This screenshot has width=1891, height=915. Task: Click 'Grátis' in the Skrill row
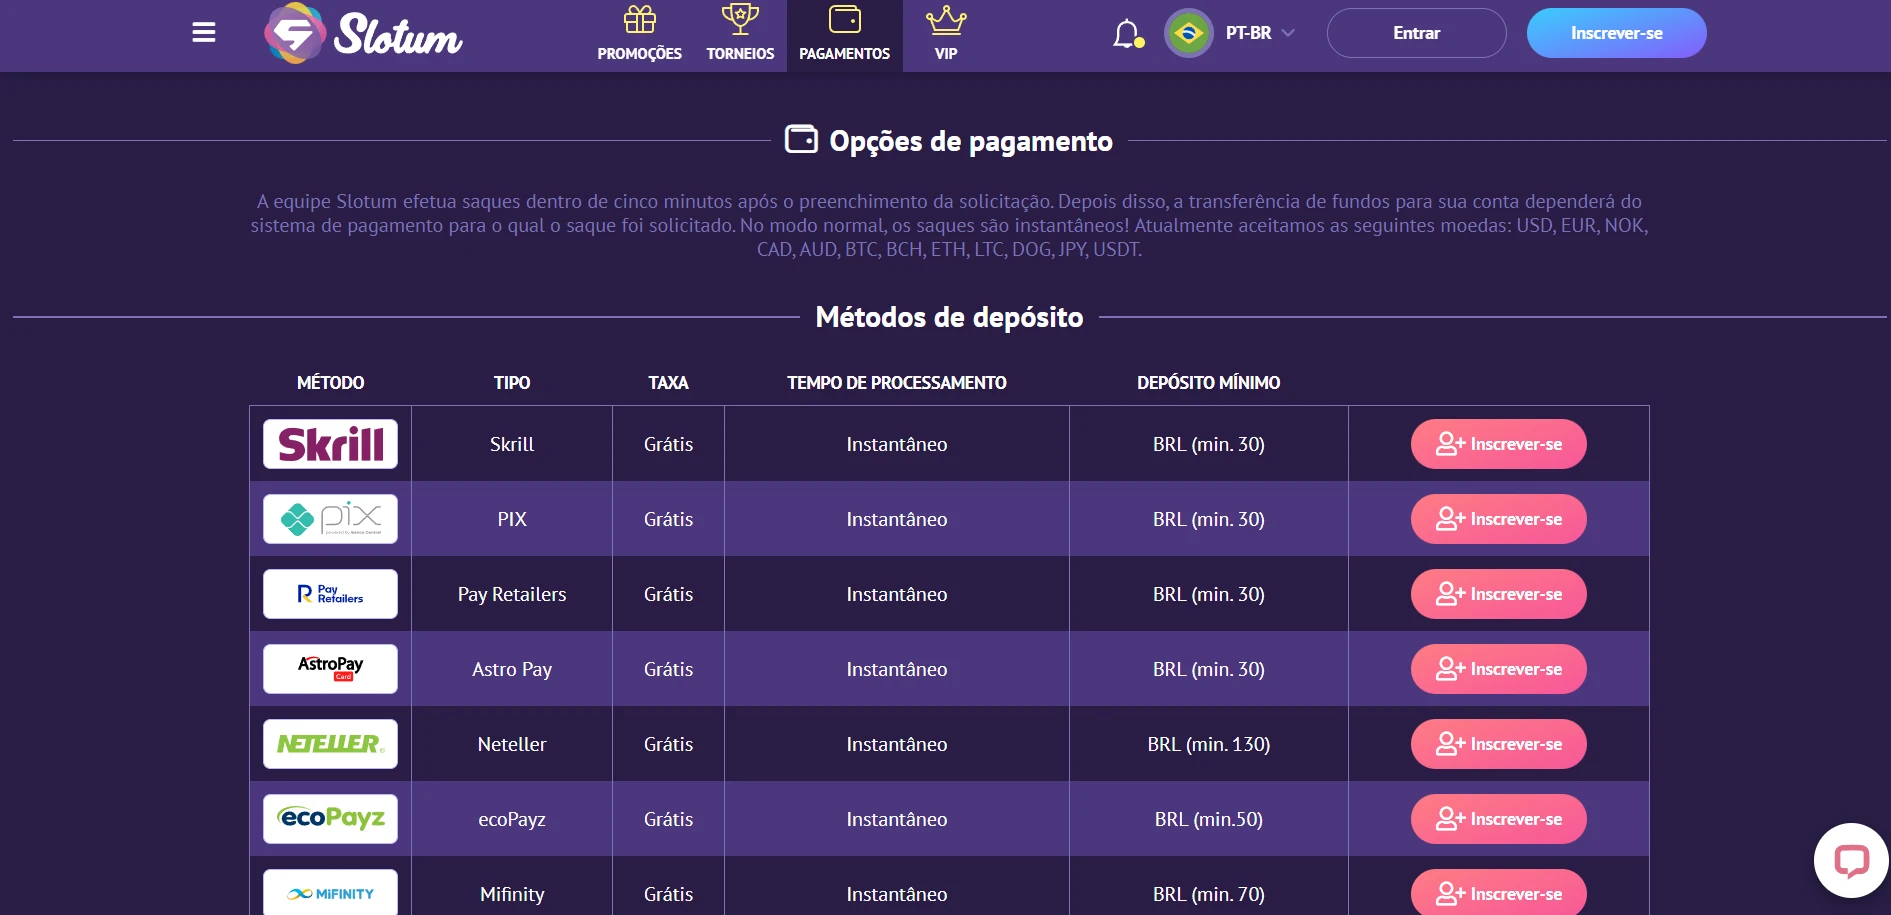click(668, 444)
